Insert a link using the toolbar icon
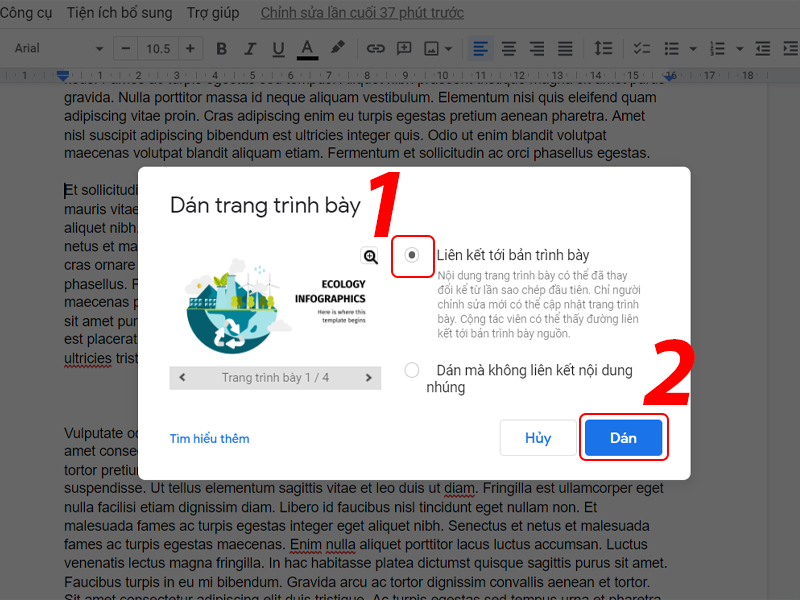The width and height of the screenshot is (800, 600). click(377, 48)
